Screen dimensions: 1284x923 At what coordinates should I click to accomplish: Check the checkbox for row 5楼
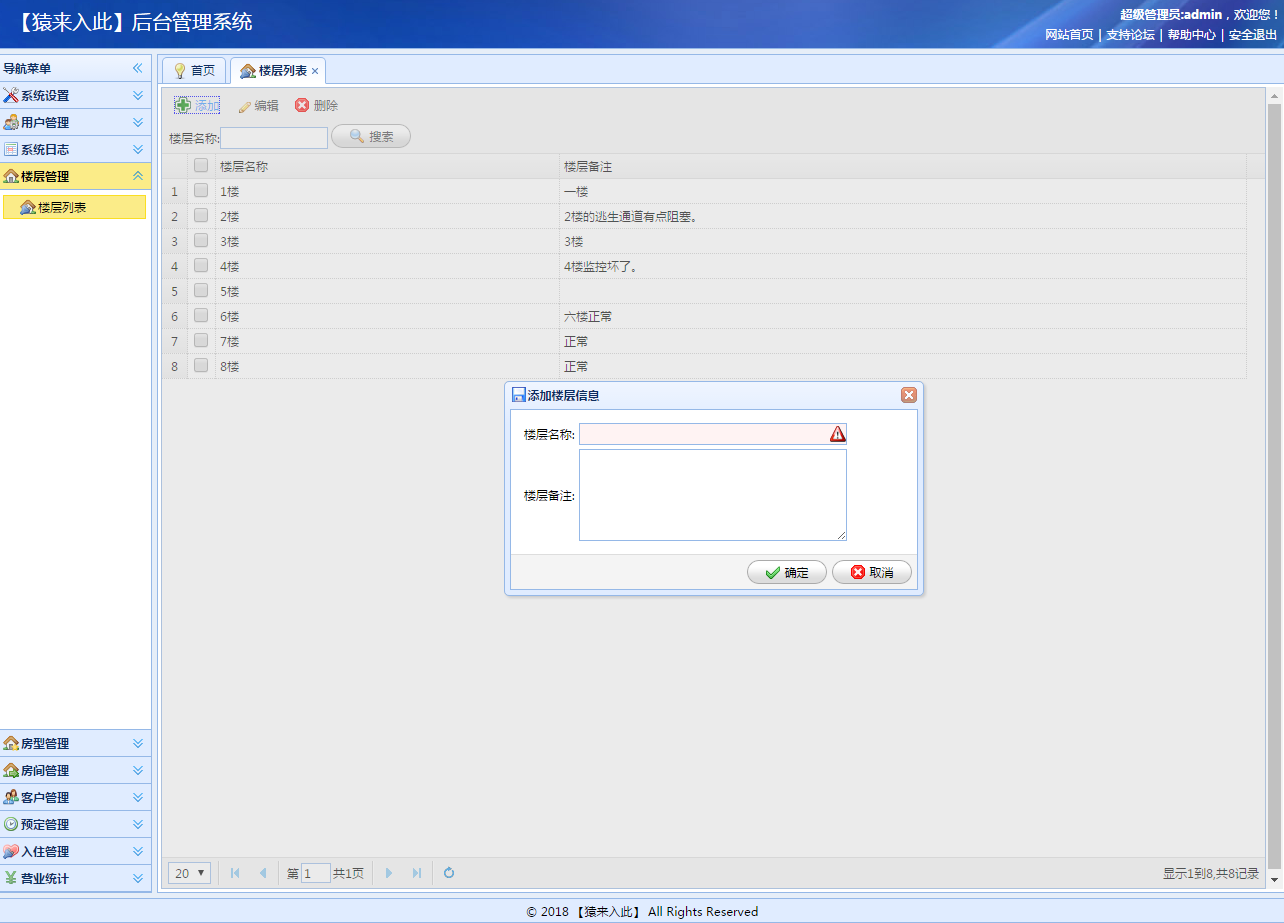click(x=201, y=291)
